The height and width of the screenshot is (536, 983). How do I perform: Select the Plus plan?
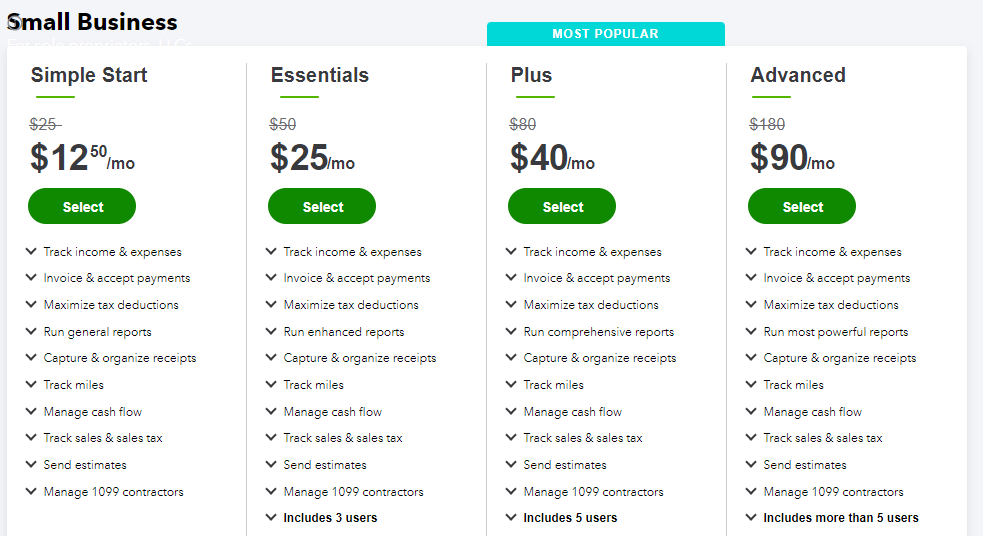click(562, 206)
